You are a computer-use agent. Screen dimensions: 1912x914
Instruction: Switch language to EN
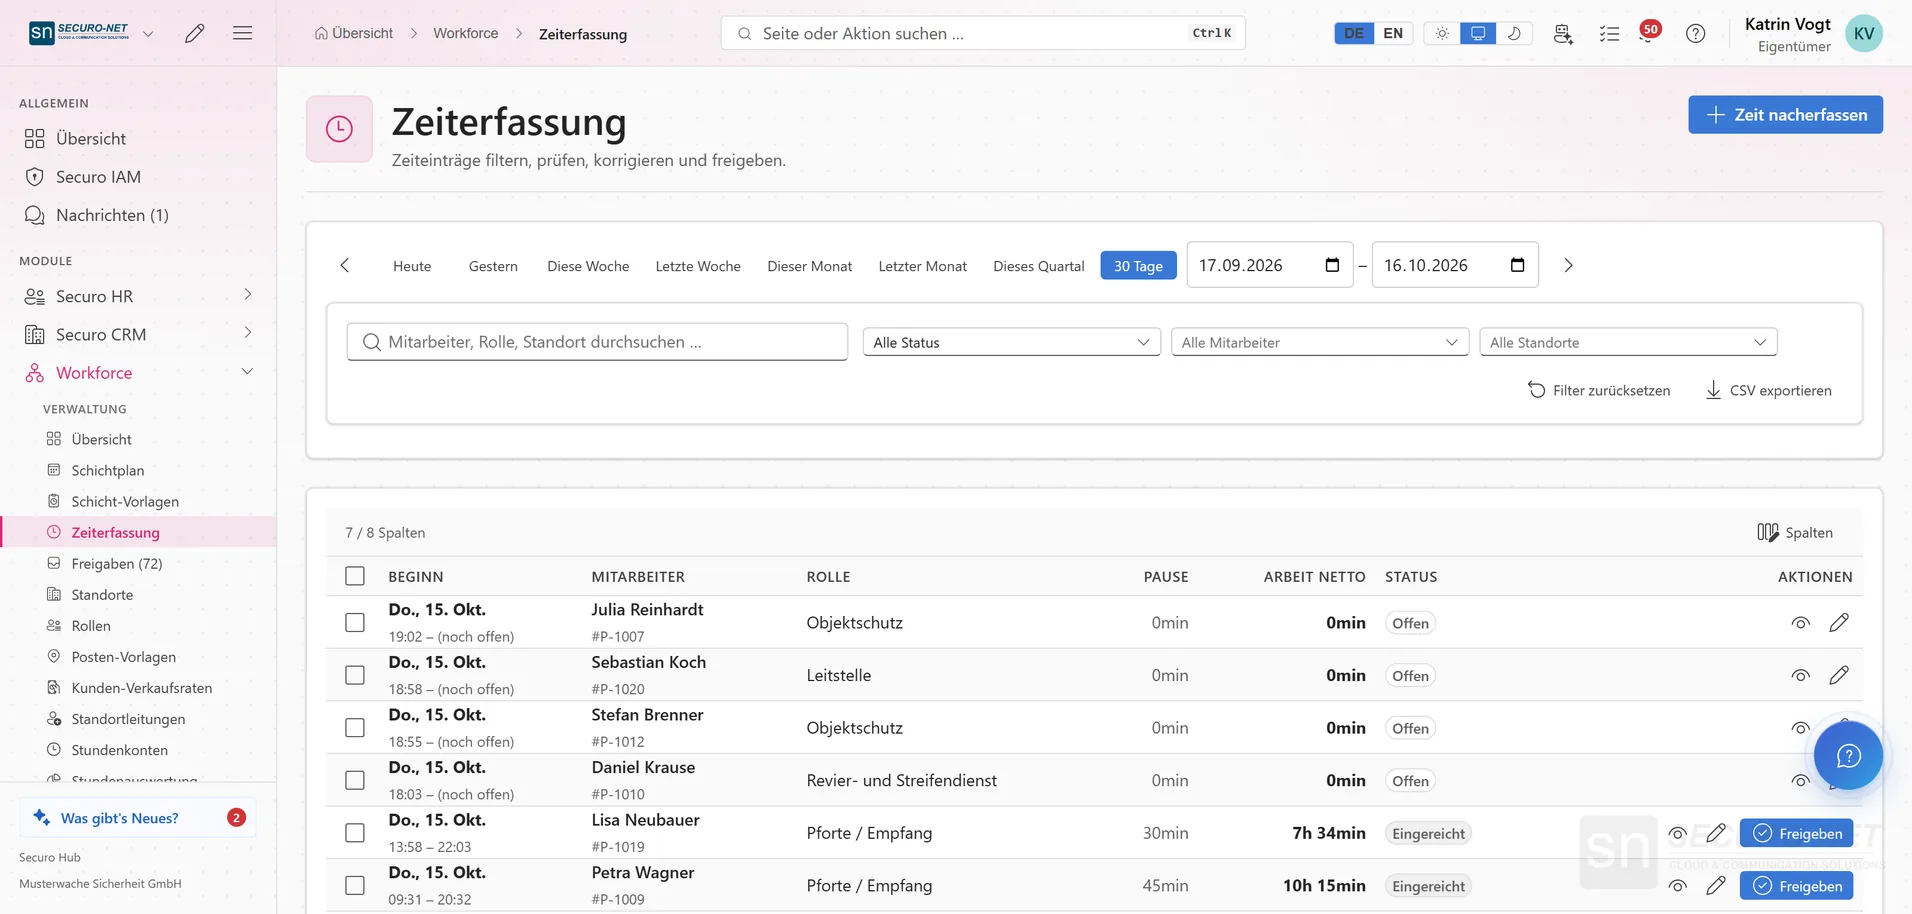click(1393, 33)
